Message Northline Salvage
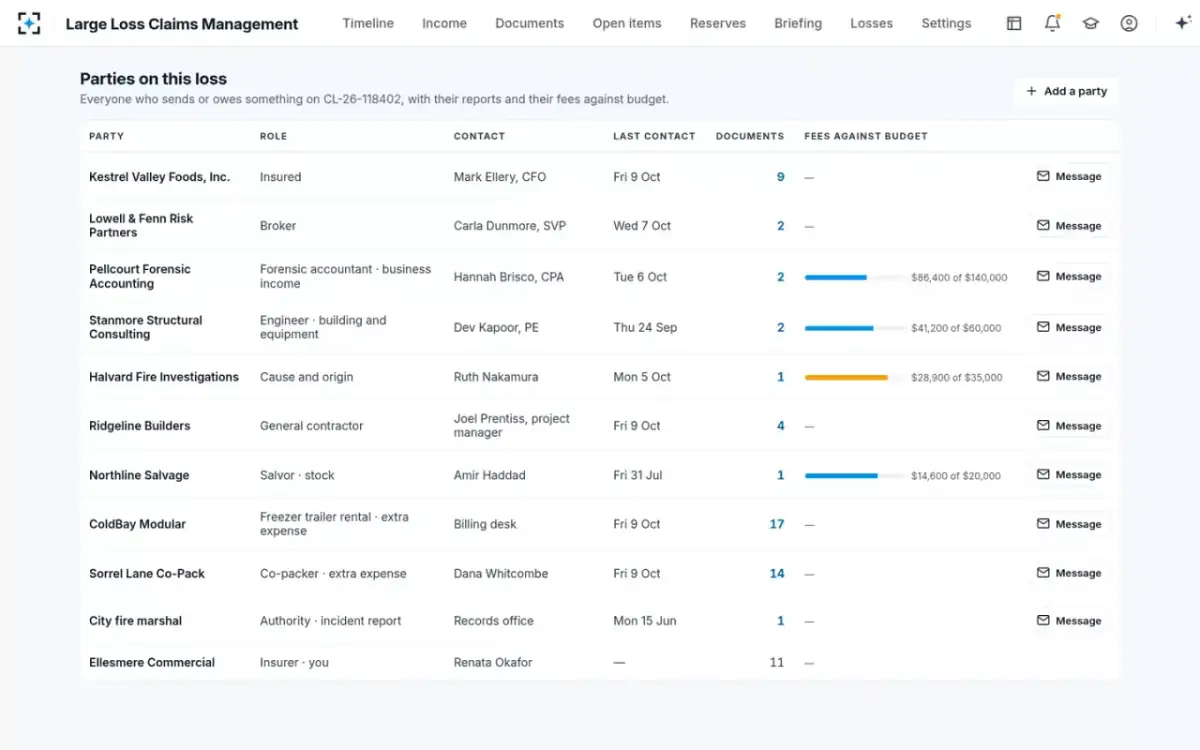This screenshot has height=750, width=1200. click(x=1069, y=475)
